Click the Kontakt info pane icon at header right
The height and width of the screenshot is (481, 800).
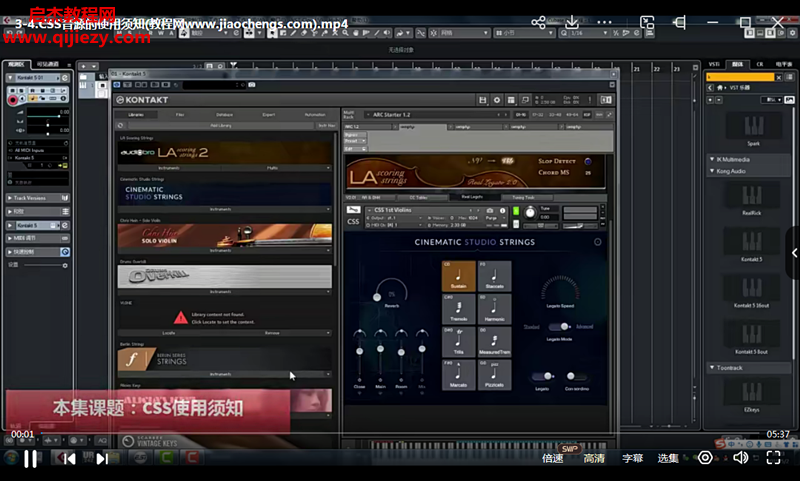click(x=606, y=100)
